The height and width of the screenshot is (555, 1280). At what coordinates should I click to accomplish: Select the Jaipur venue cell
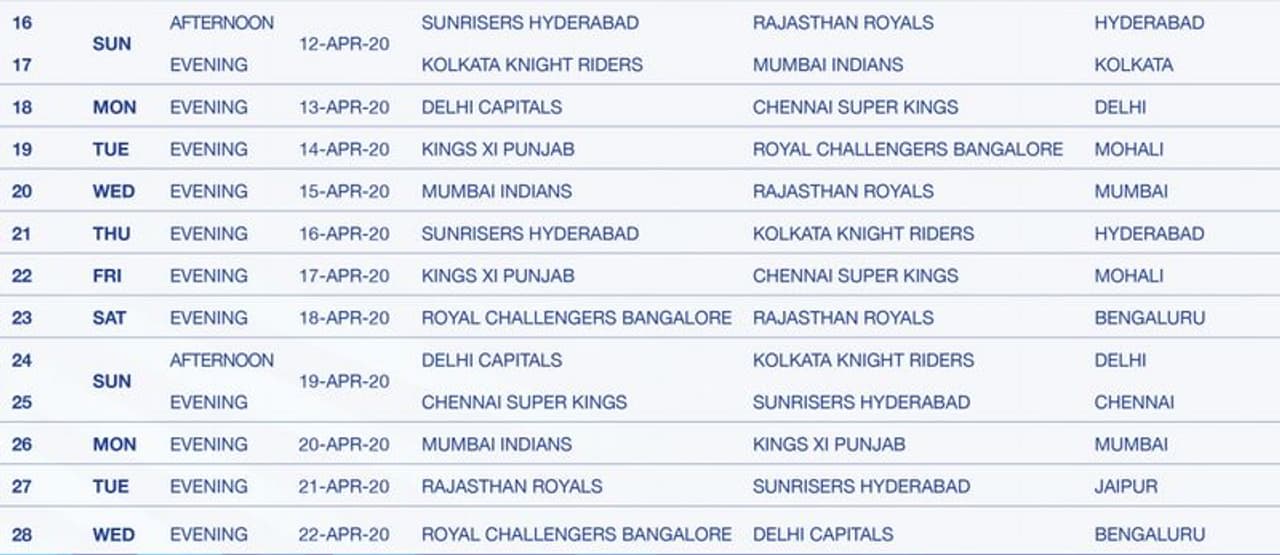click(x=1125, y=487)
